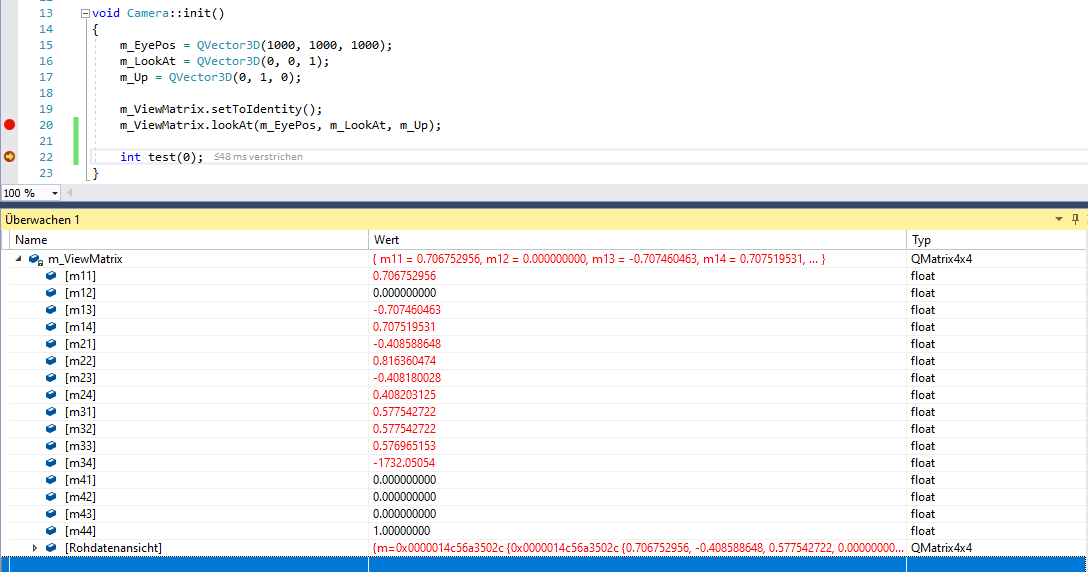Click the field icon next to [m22]
This screenshot has width=1088, height=572.
click(51, 361)
